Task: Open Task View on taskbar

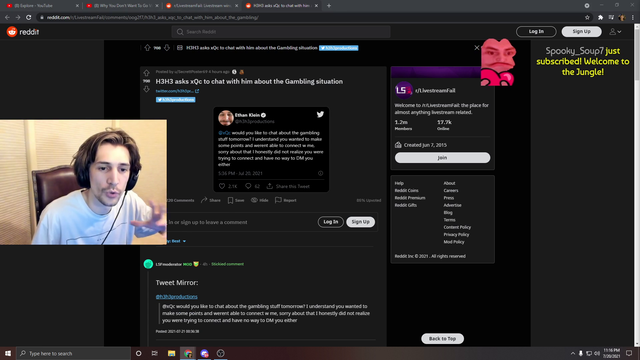Action: point(154,353)
